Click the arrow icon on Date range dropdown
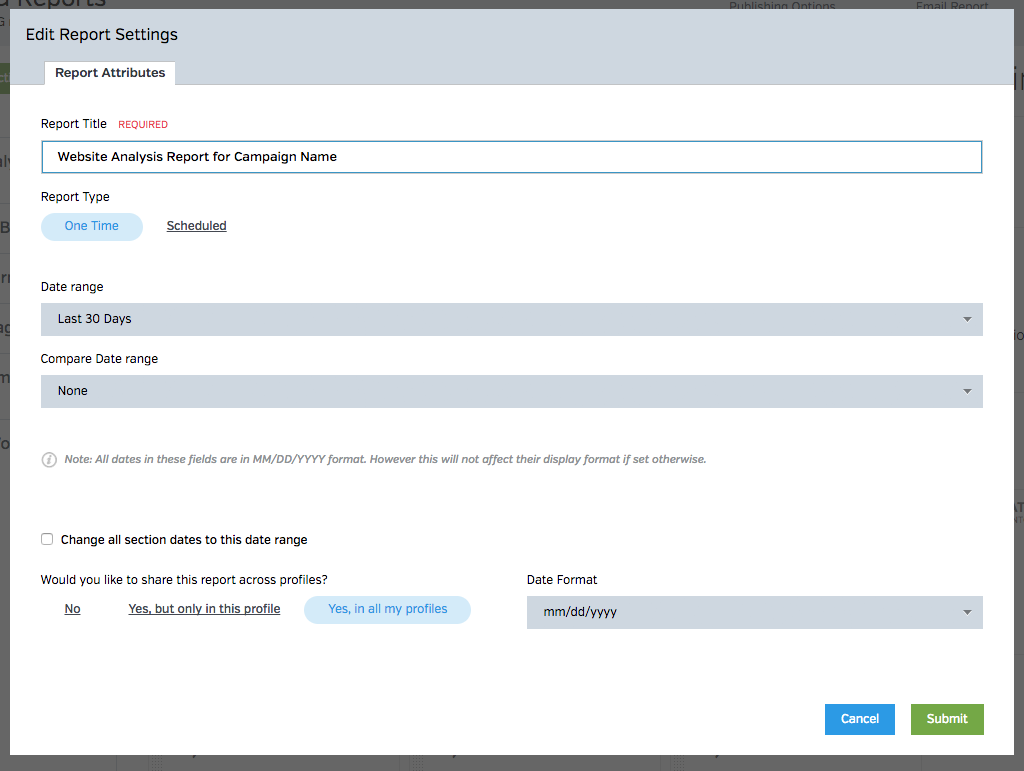 (x=966, y=320)
